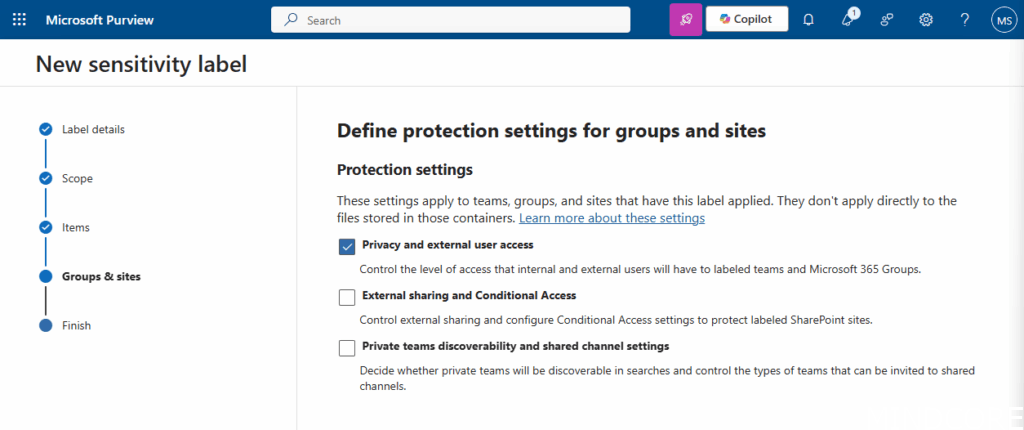Select the Groups & sites step

click(101, 276)
